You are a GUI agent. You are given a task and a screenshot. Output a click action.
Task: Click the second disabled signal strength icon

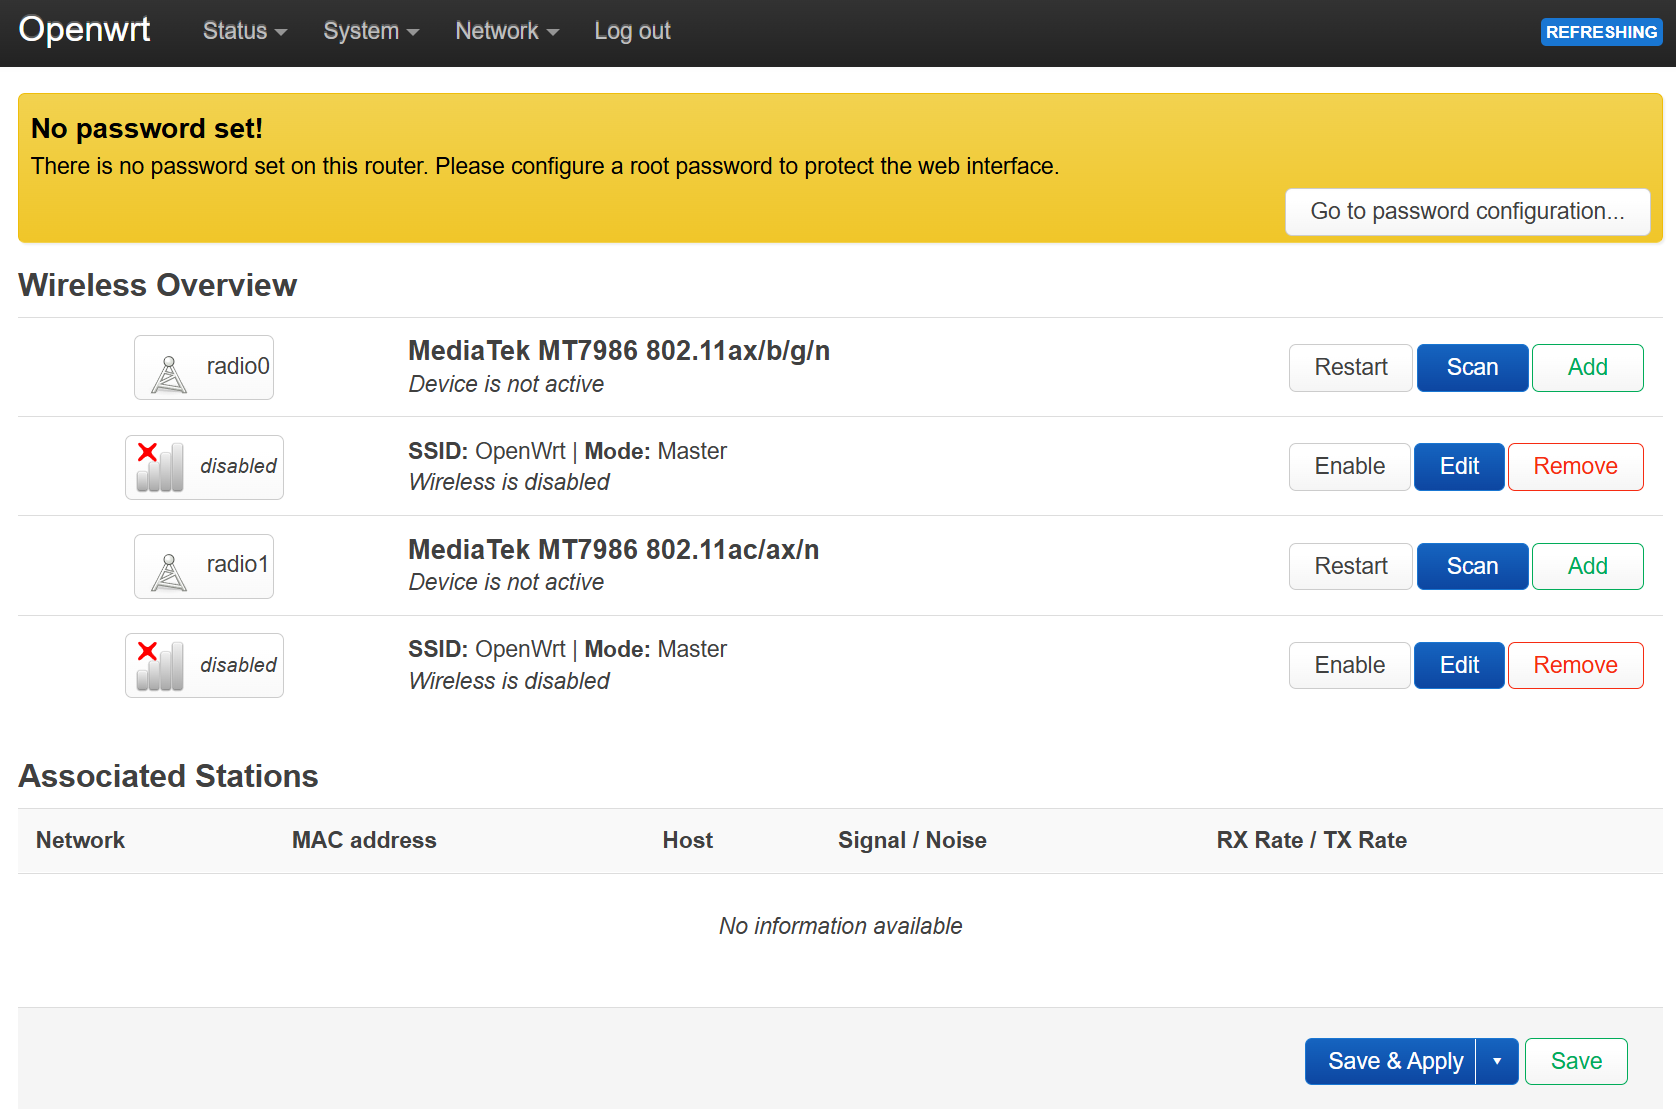[160, 666]
